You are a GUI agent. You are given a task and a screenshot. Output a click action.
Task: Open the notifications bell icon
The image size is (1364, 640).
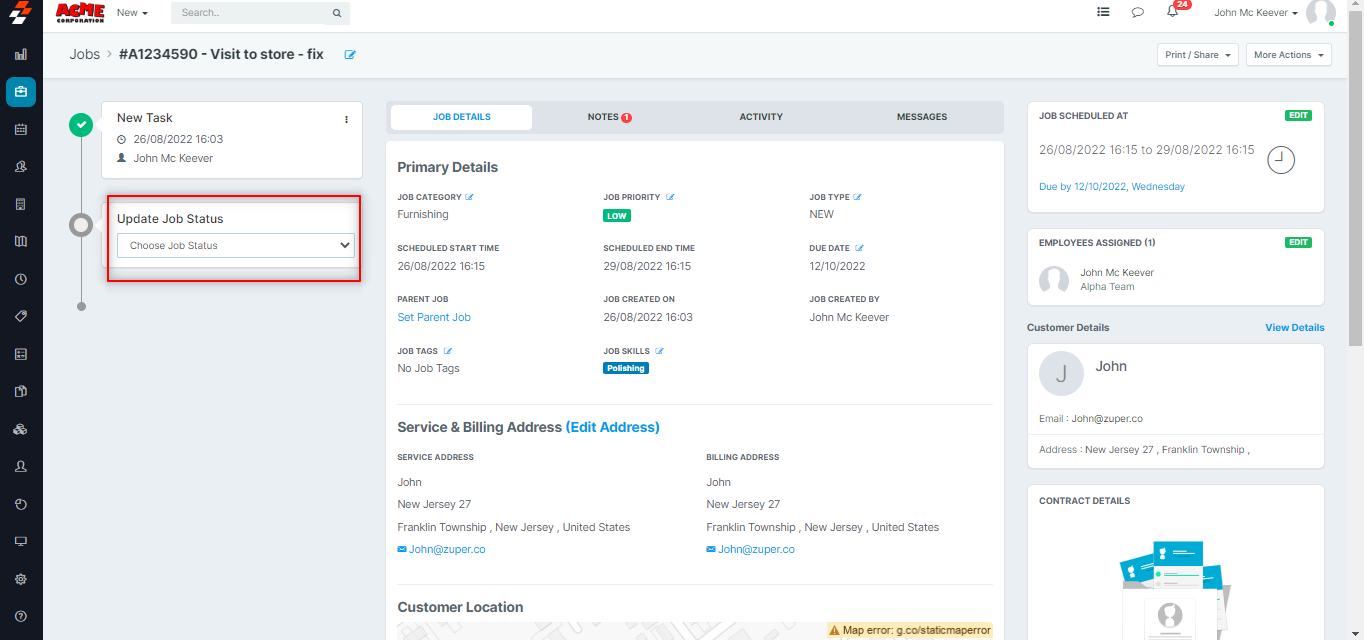click(1172, 13)
